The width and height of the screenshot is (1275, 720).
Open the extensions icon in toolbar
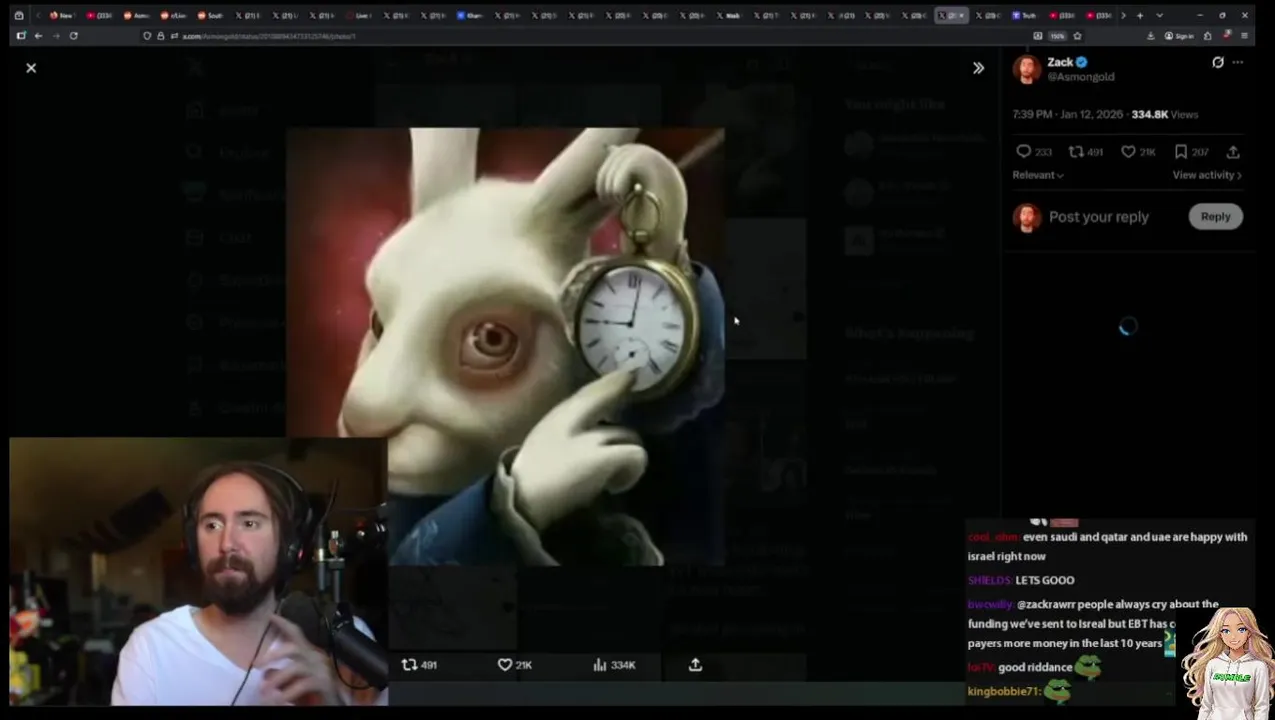pyautogui.click(x=1208, y=36)
